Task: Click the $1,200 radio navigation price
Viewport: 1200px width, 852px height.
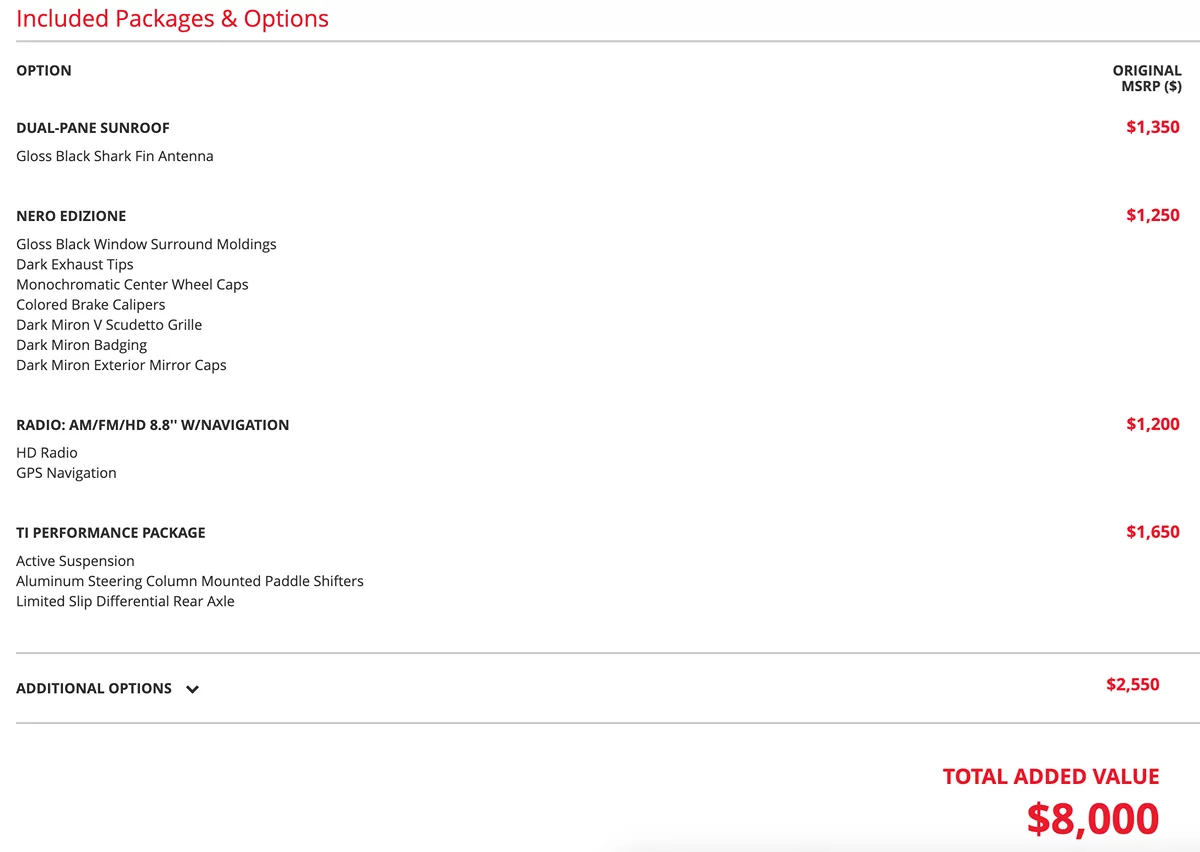Action: tap(1152, 425)
